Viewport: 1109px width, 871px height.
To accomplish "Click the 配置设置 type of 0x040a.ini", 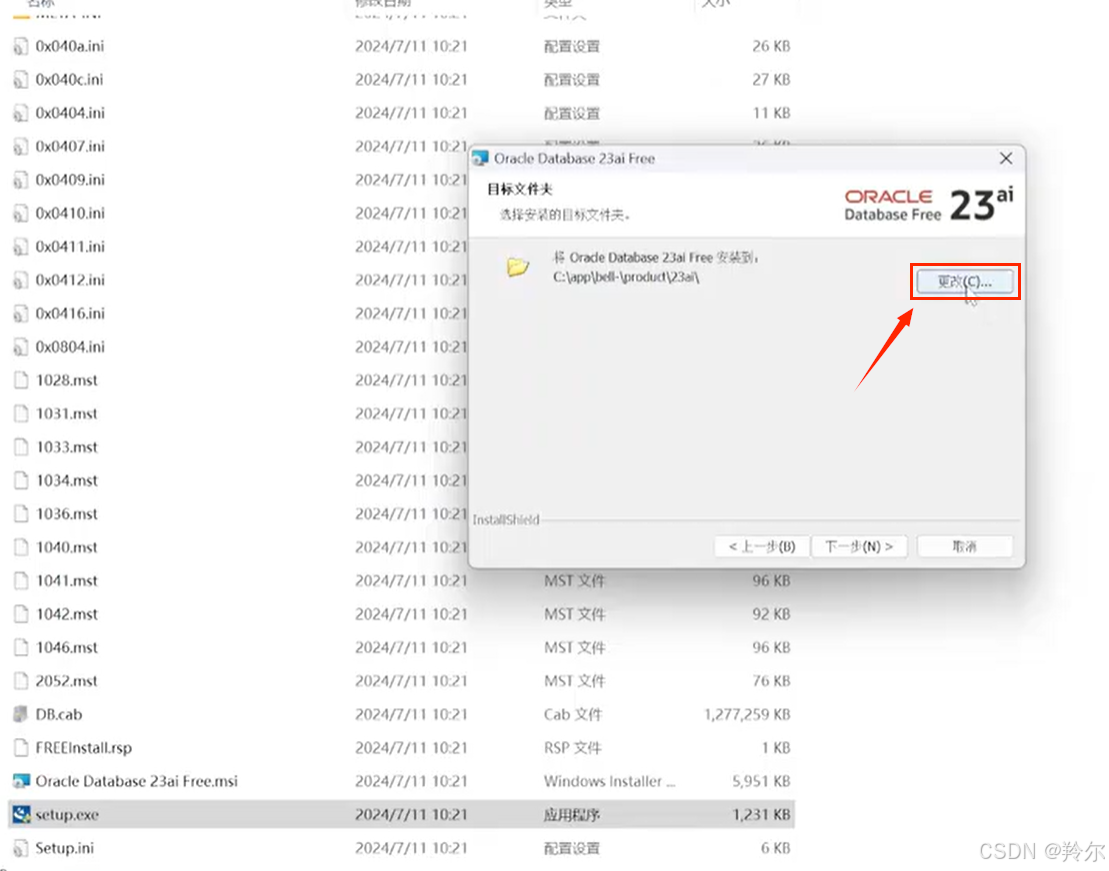I will (x=571, y=47).
